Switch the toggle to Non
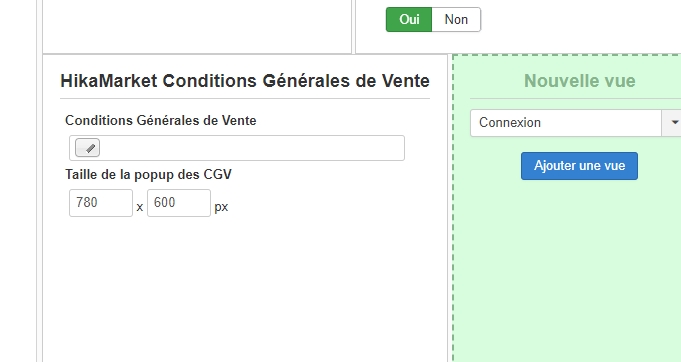Screen dimensions: 681x362 click(456, 20)
